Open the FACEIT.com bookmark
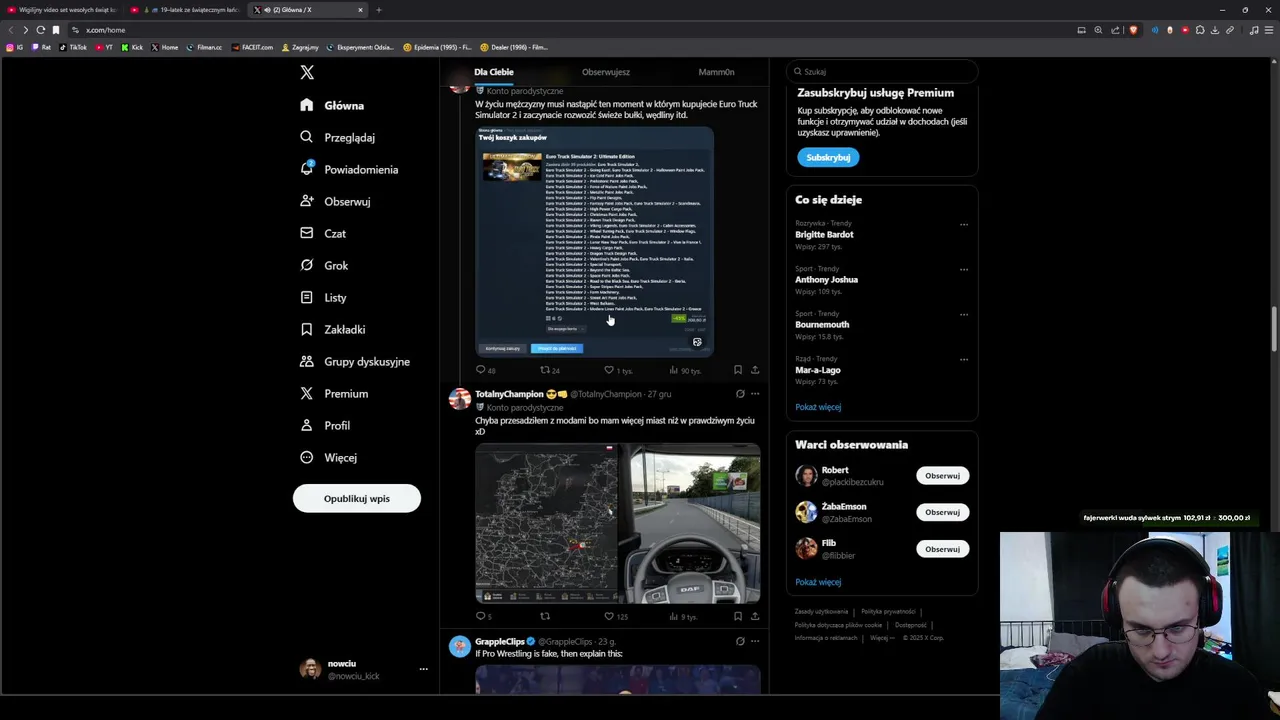Image resolution: width=1280 pixels, height=720 pixels. click(252, 47)
